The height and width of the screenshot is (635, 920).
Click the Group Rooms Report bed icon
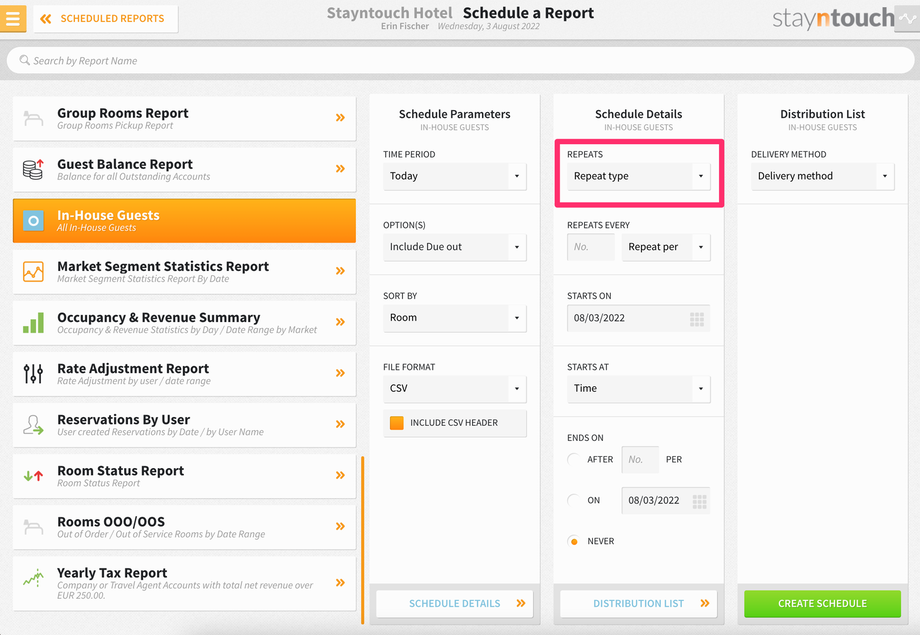point(33,118)
